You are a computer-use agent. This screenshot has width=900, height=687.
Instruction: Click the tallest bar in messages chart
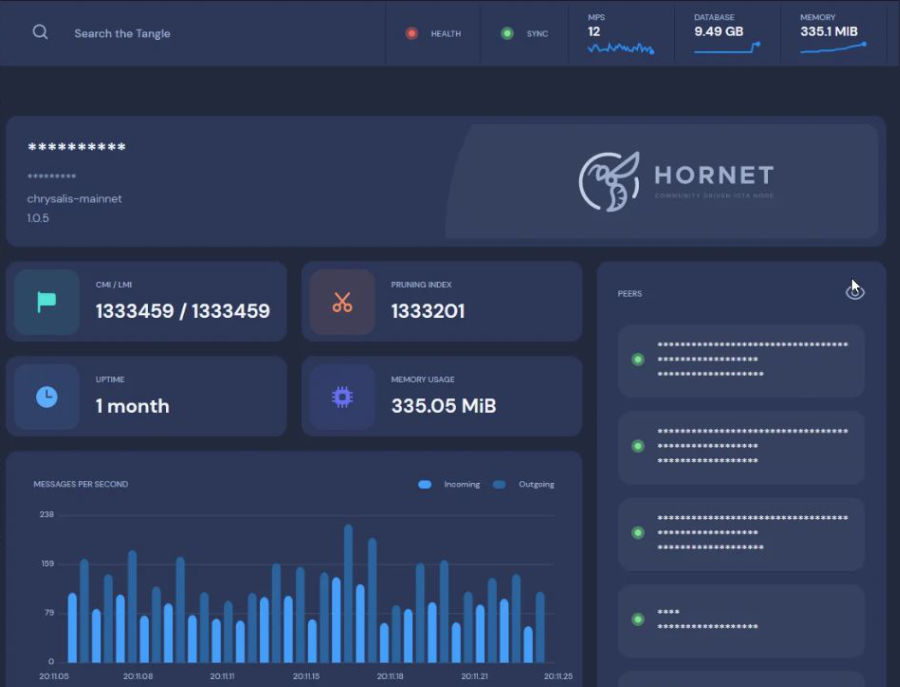click(348, 593)
